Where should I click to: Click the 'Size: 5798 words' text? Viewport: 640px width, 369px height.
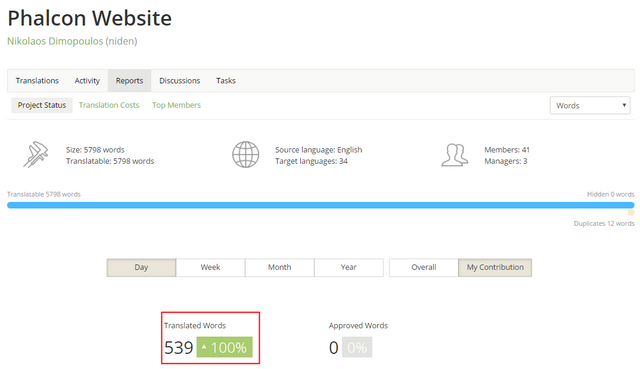95,150
